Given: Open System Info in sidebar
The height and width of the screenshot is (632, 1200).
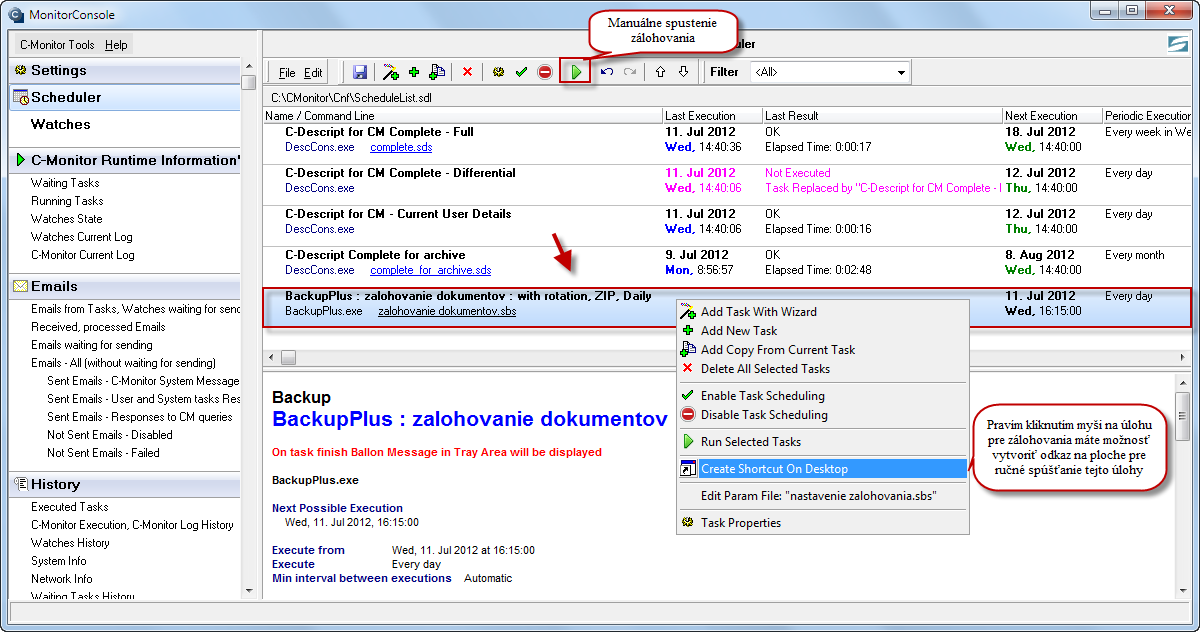Looking at the screenshot, I should point(59,561).
